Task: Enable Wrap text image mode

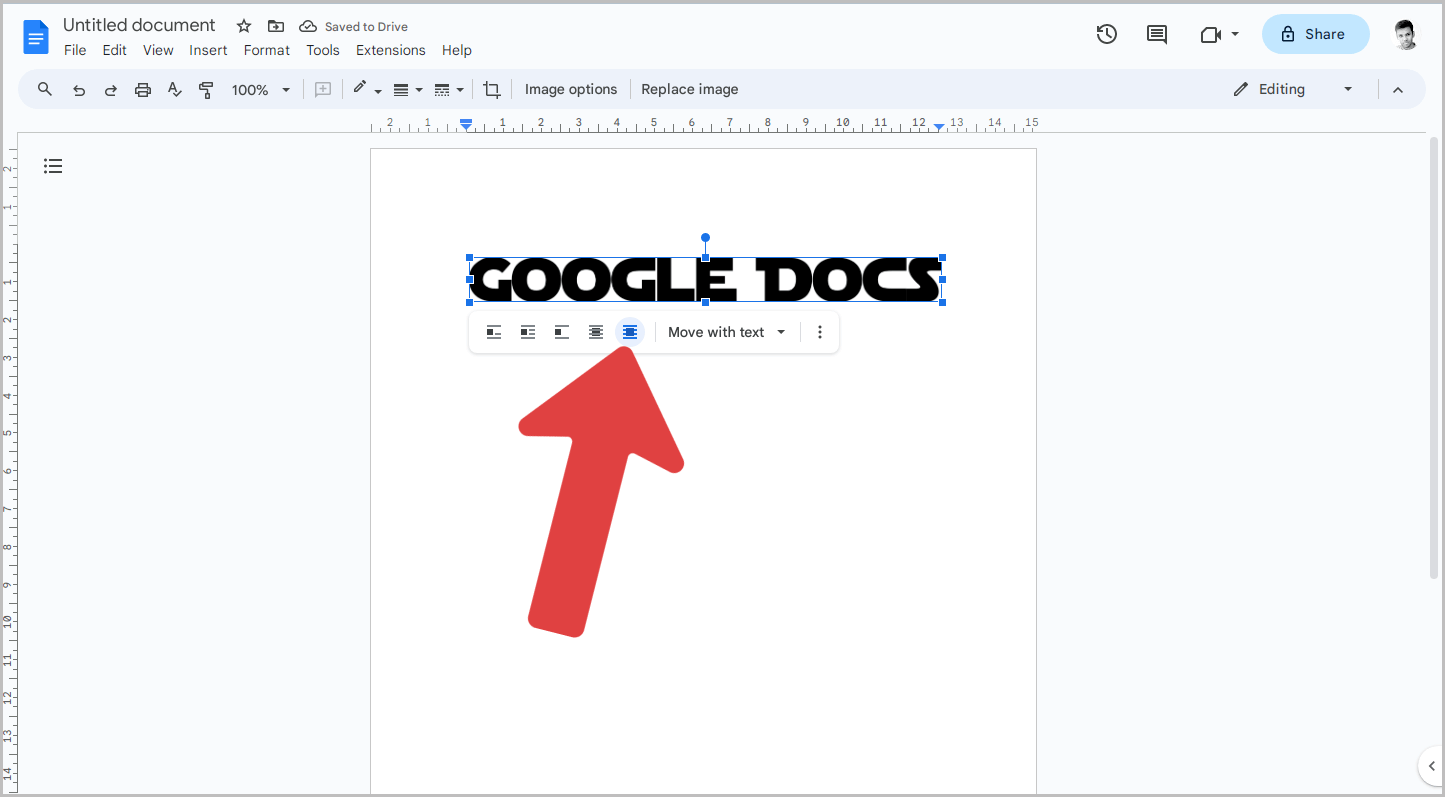Action: click(528, 331)
